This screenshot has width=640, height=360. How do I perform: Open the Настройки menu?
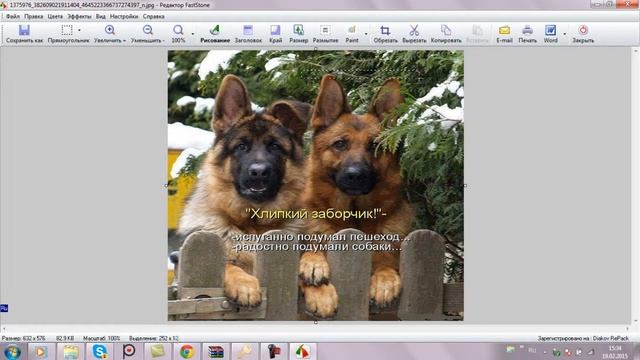tap(124, 17)
